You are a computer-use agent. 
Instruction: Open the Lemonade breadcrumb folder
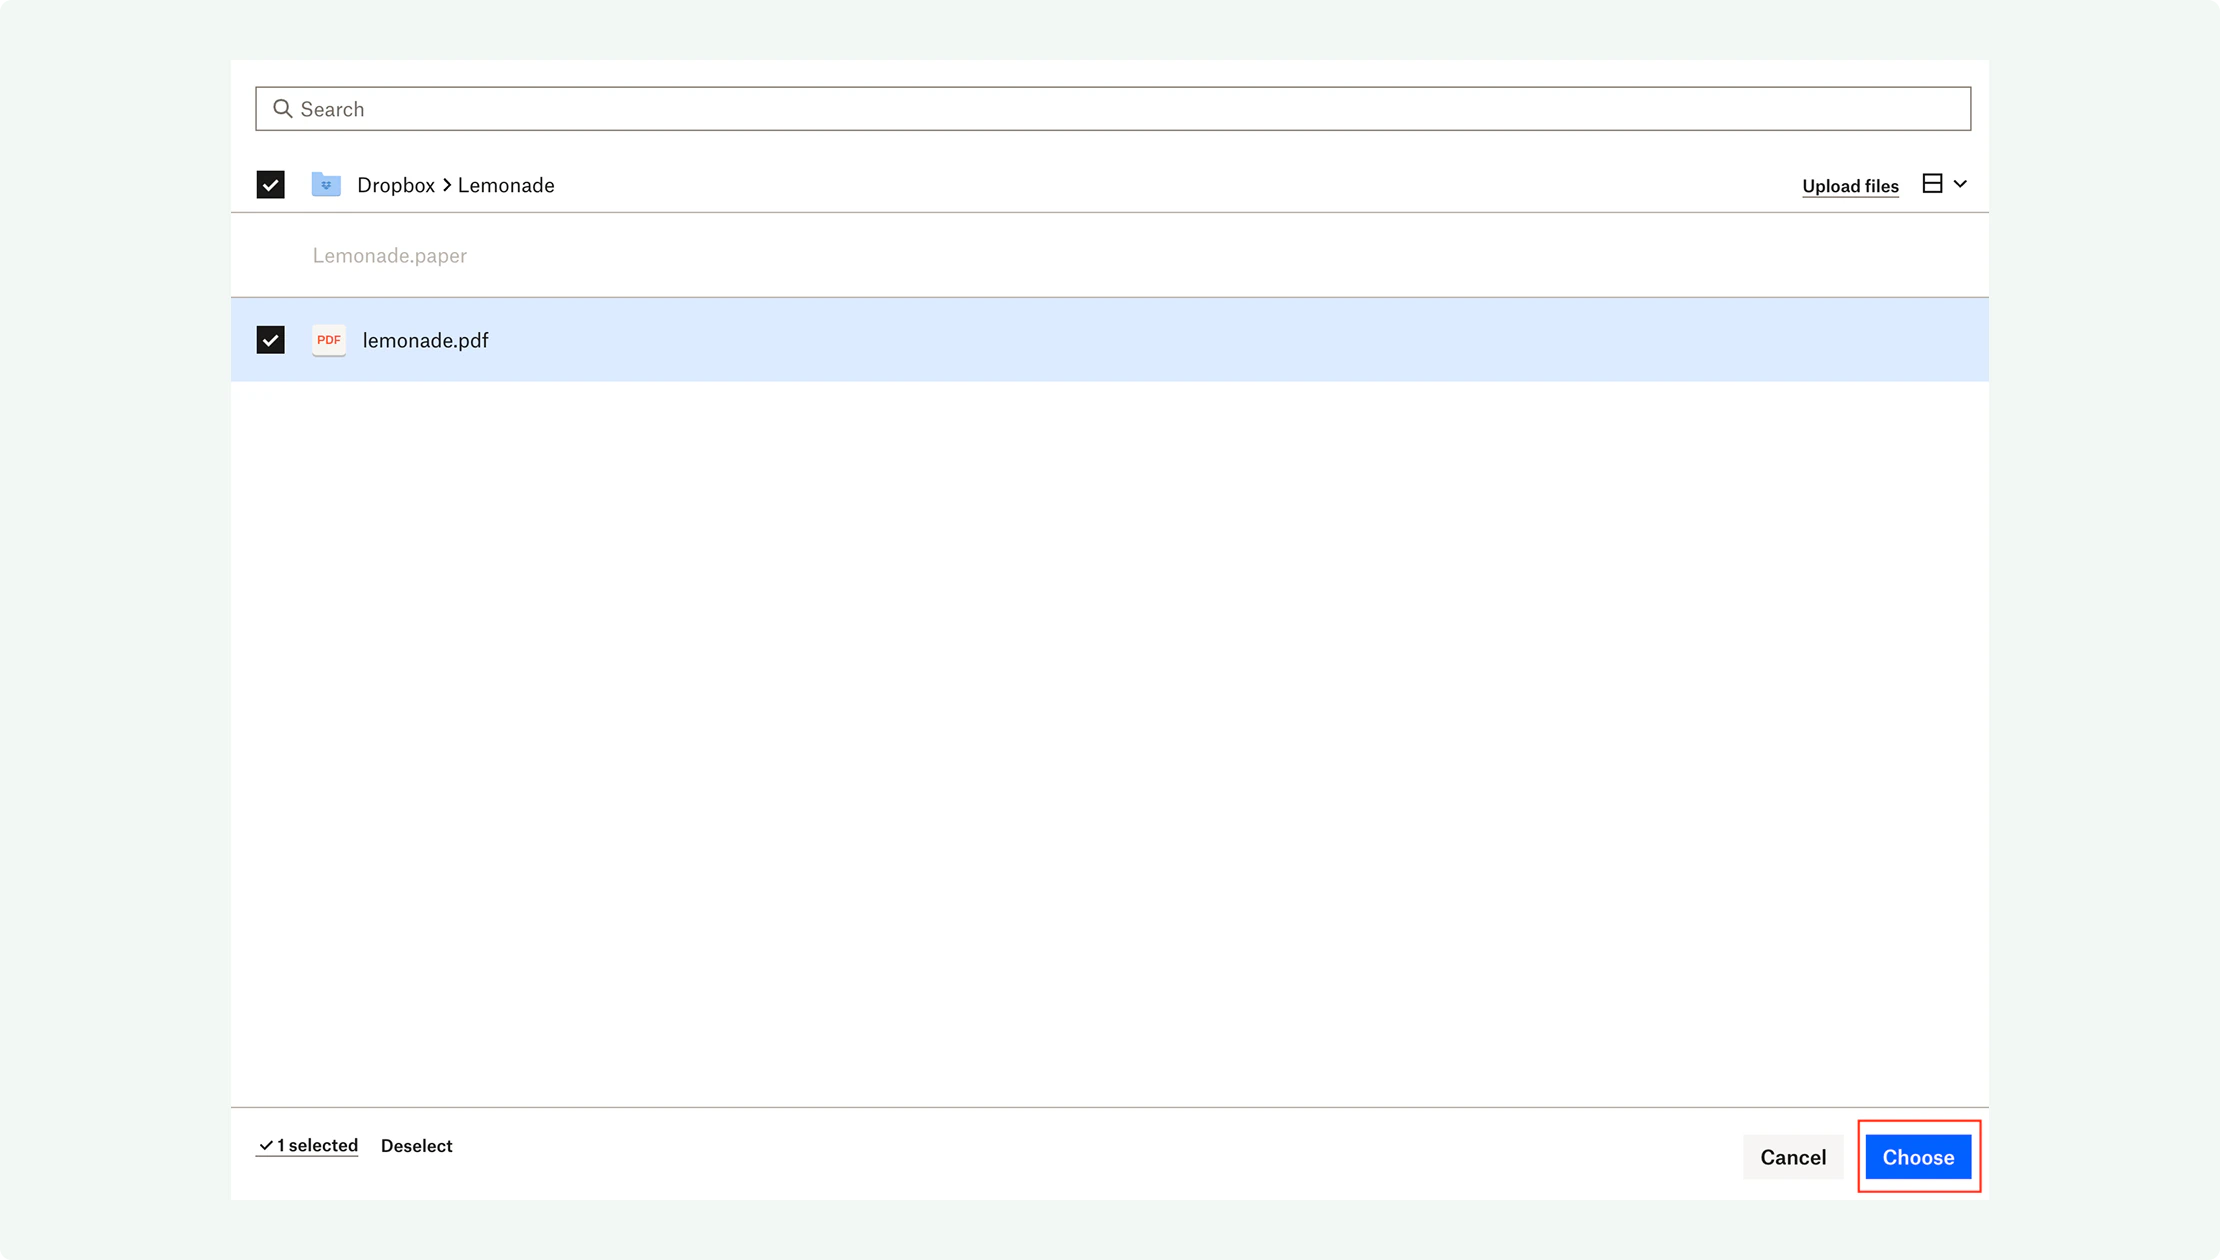click(506, 185)
